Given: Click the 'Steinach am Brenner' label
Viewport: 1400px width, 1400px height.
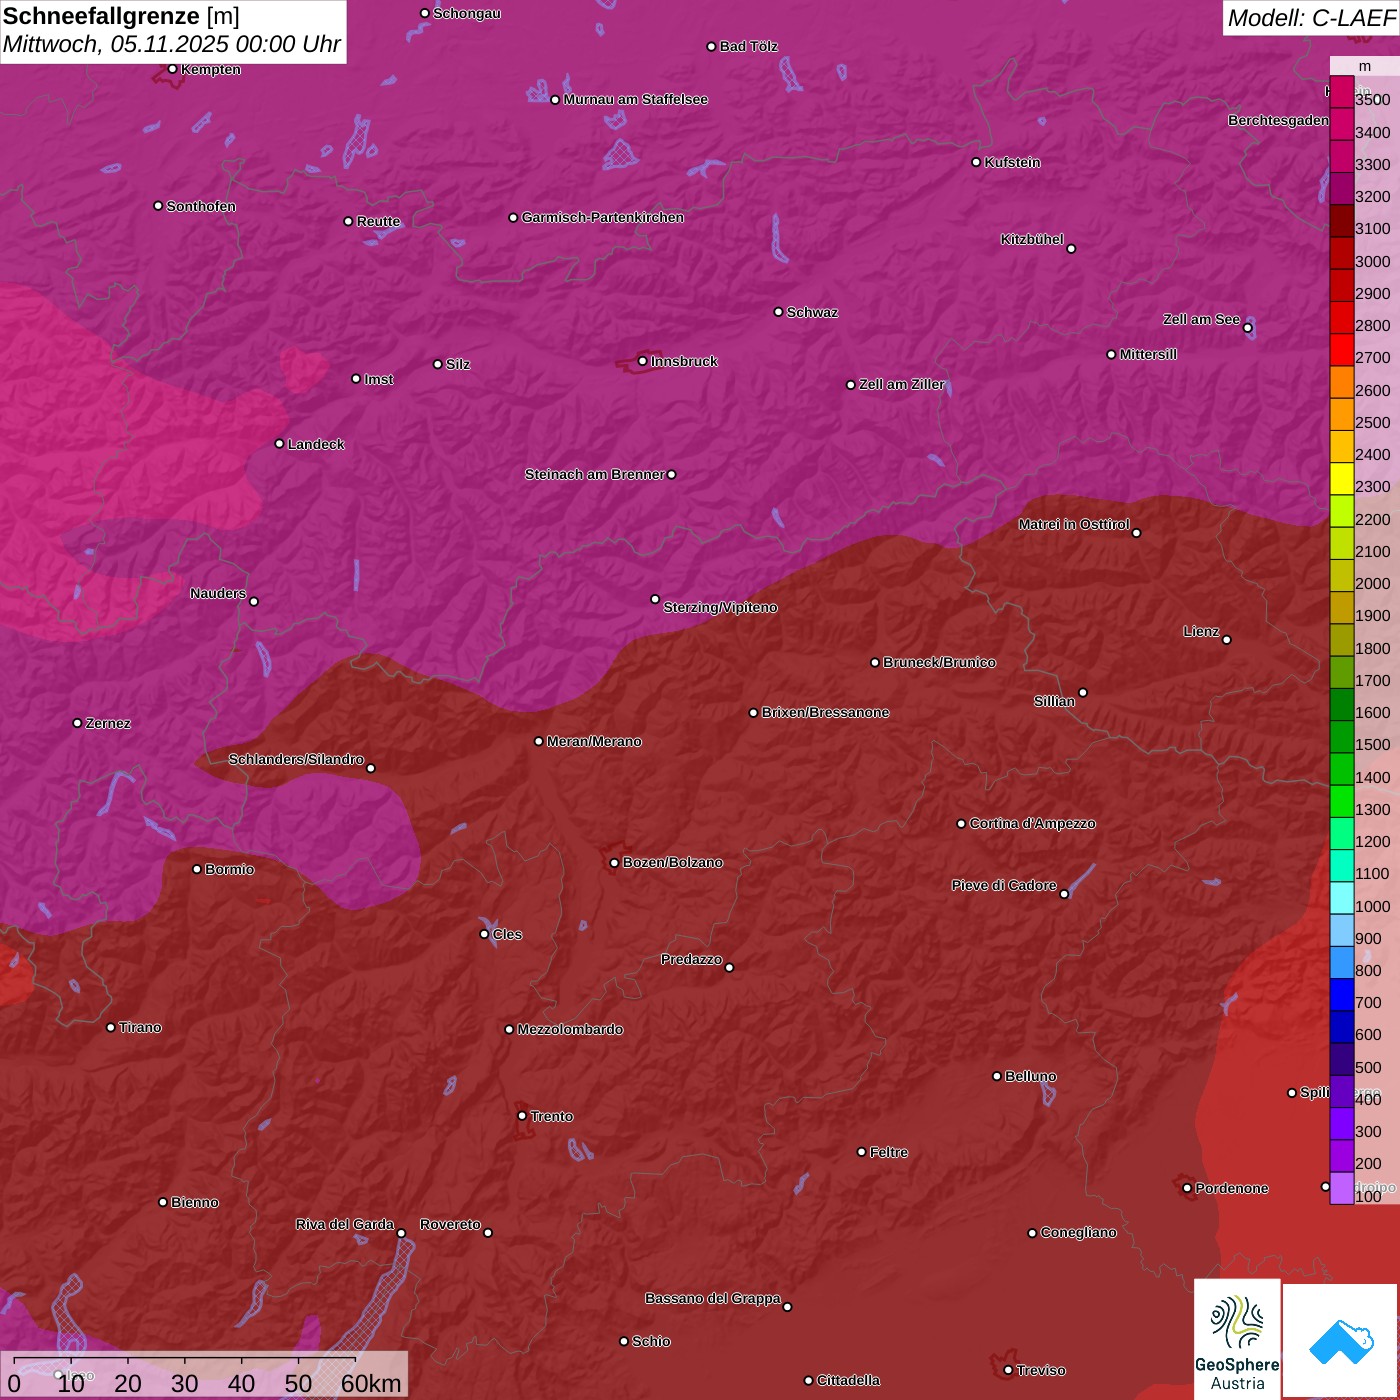Looking at the screenshot, I should coord(595,474).
